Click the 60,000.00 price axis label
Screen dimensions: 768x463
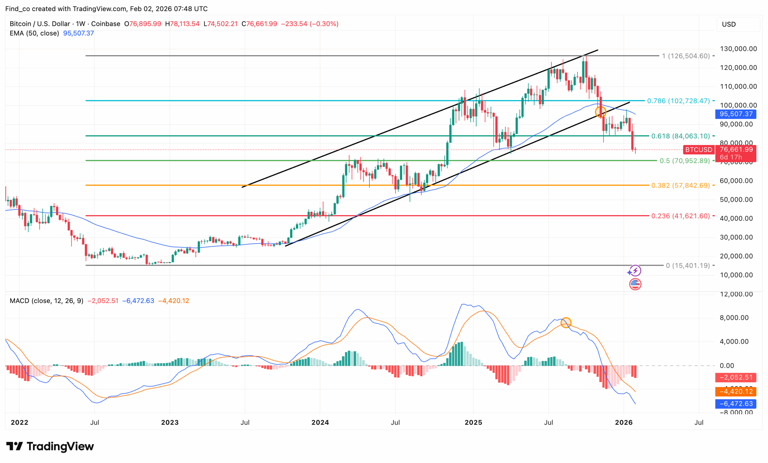pyautogui.click(x=738, y=181)
